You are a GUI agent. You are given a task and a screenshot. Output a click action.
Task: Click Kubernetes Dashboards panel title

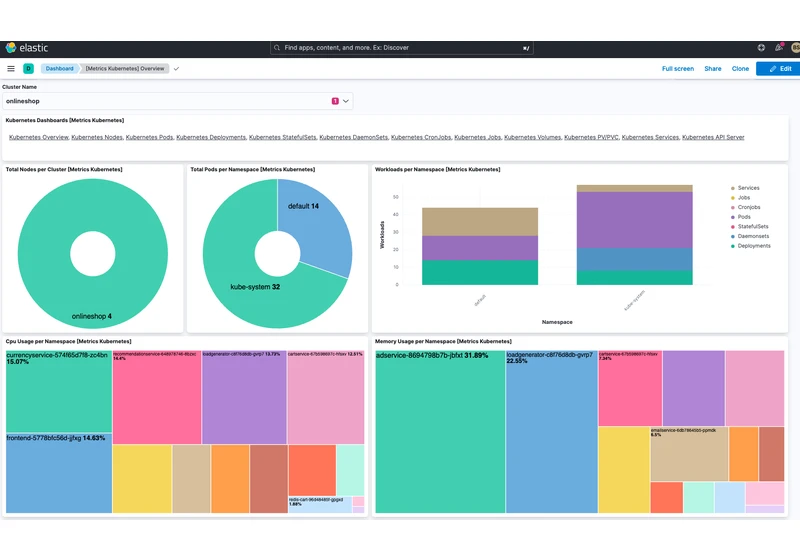pyautogui.click(x=65, y=120)
